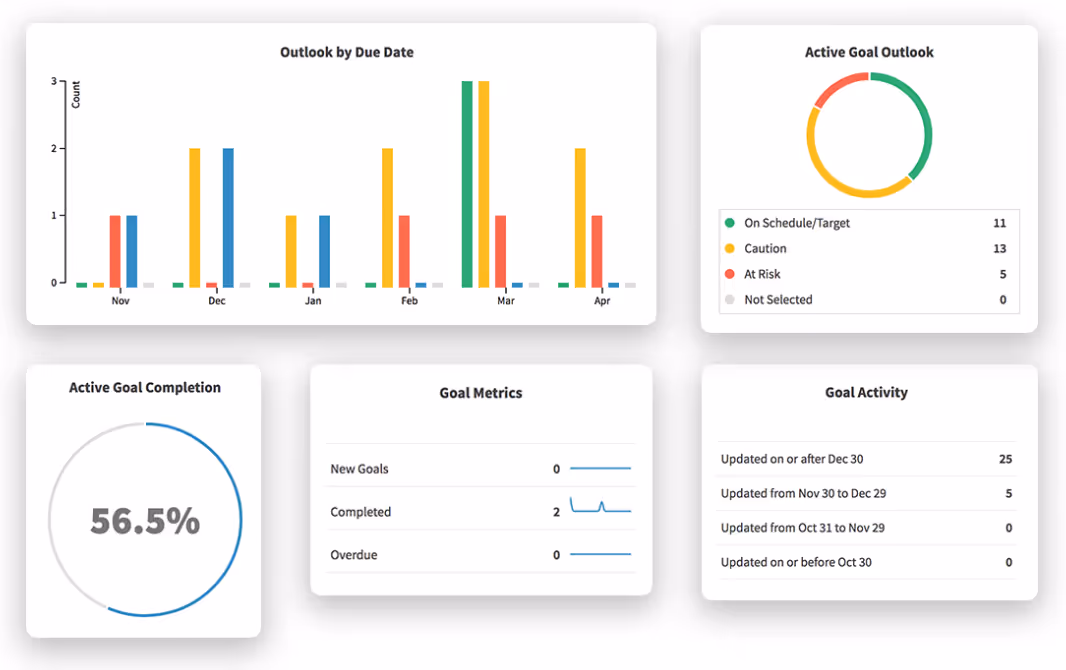The image size is (1066, 670).
Task: Select the On Schedule/Target legend label
Action: click(797, 223)
